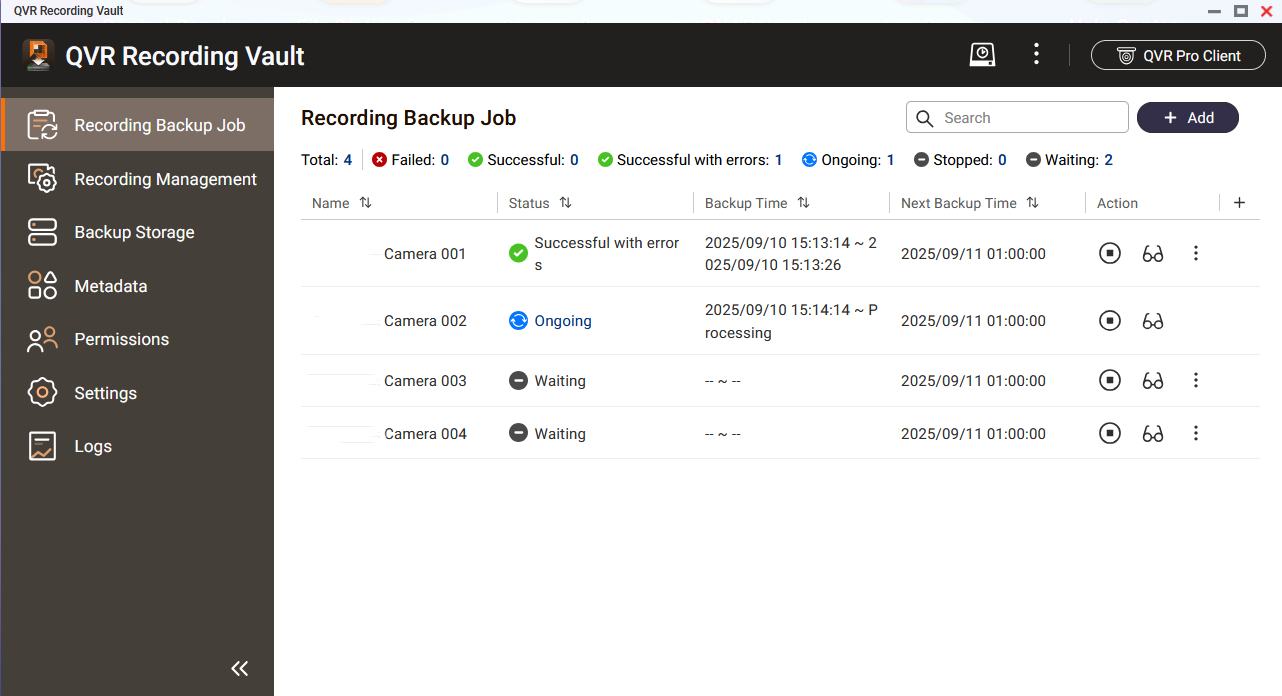1282x696 pixels.
Task: Open more options for Camera 001
Action: coord(1196,254)
